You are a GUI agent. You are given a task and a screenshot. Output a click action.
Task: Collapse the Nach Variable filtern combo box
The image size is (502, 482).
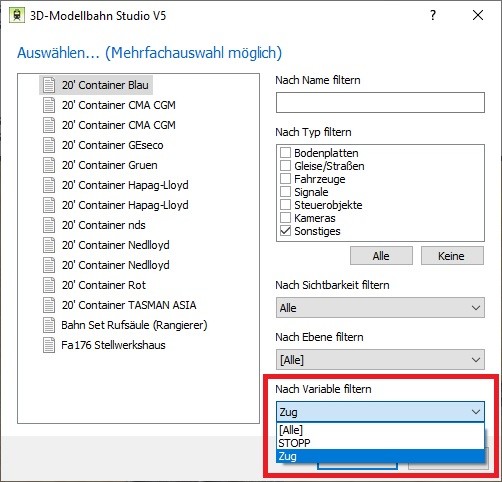[x=380, y=412]
